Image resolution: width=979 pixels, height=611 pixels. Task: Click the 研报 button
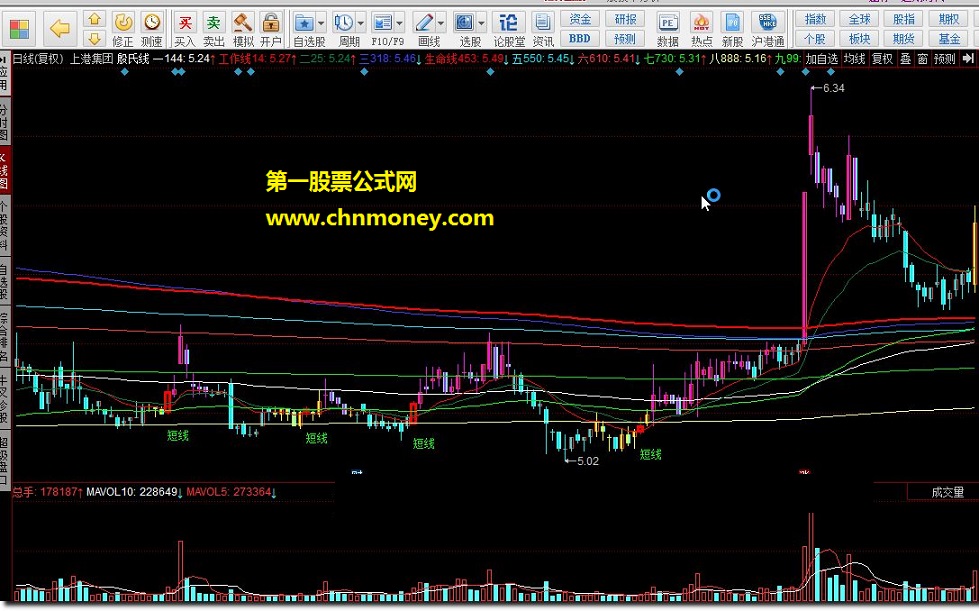625,19
